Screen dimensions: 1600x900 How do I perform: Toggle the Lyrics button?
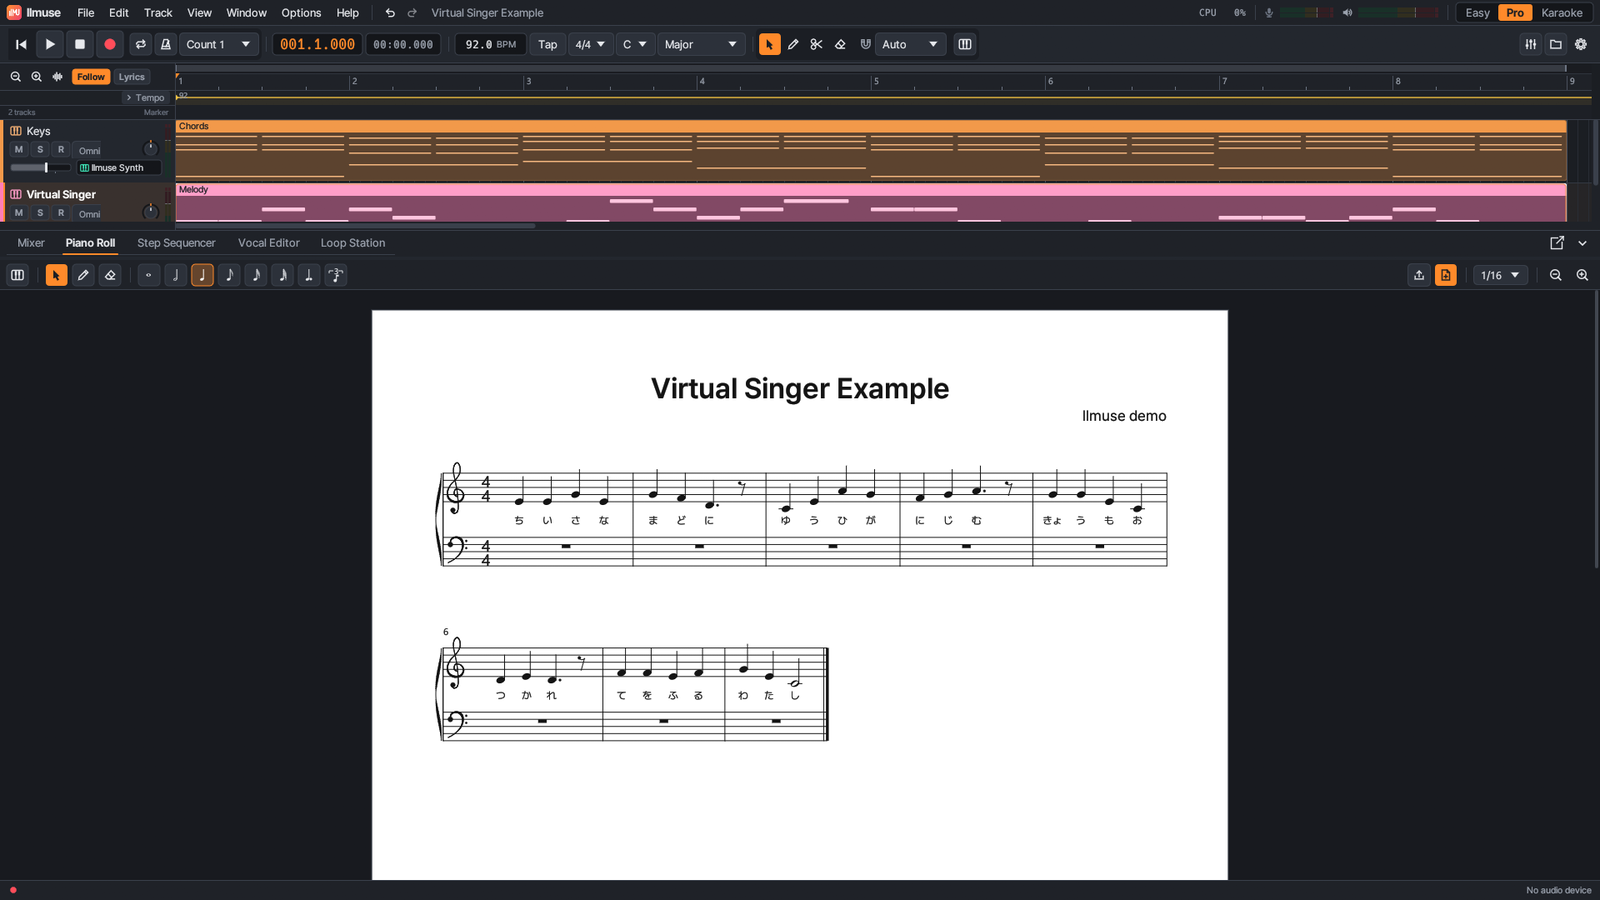tap(132, 77)
